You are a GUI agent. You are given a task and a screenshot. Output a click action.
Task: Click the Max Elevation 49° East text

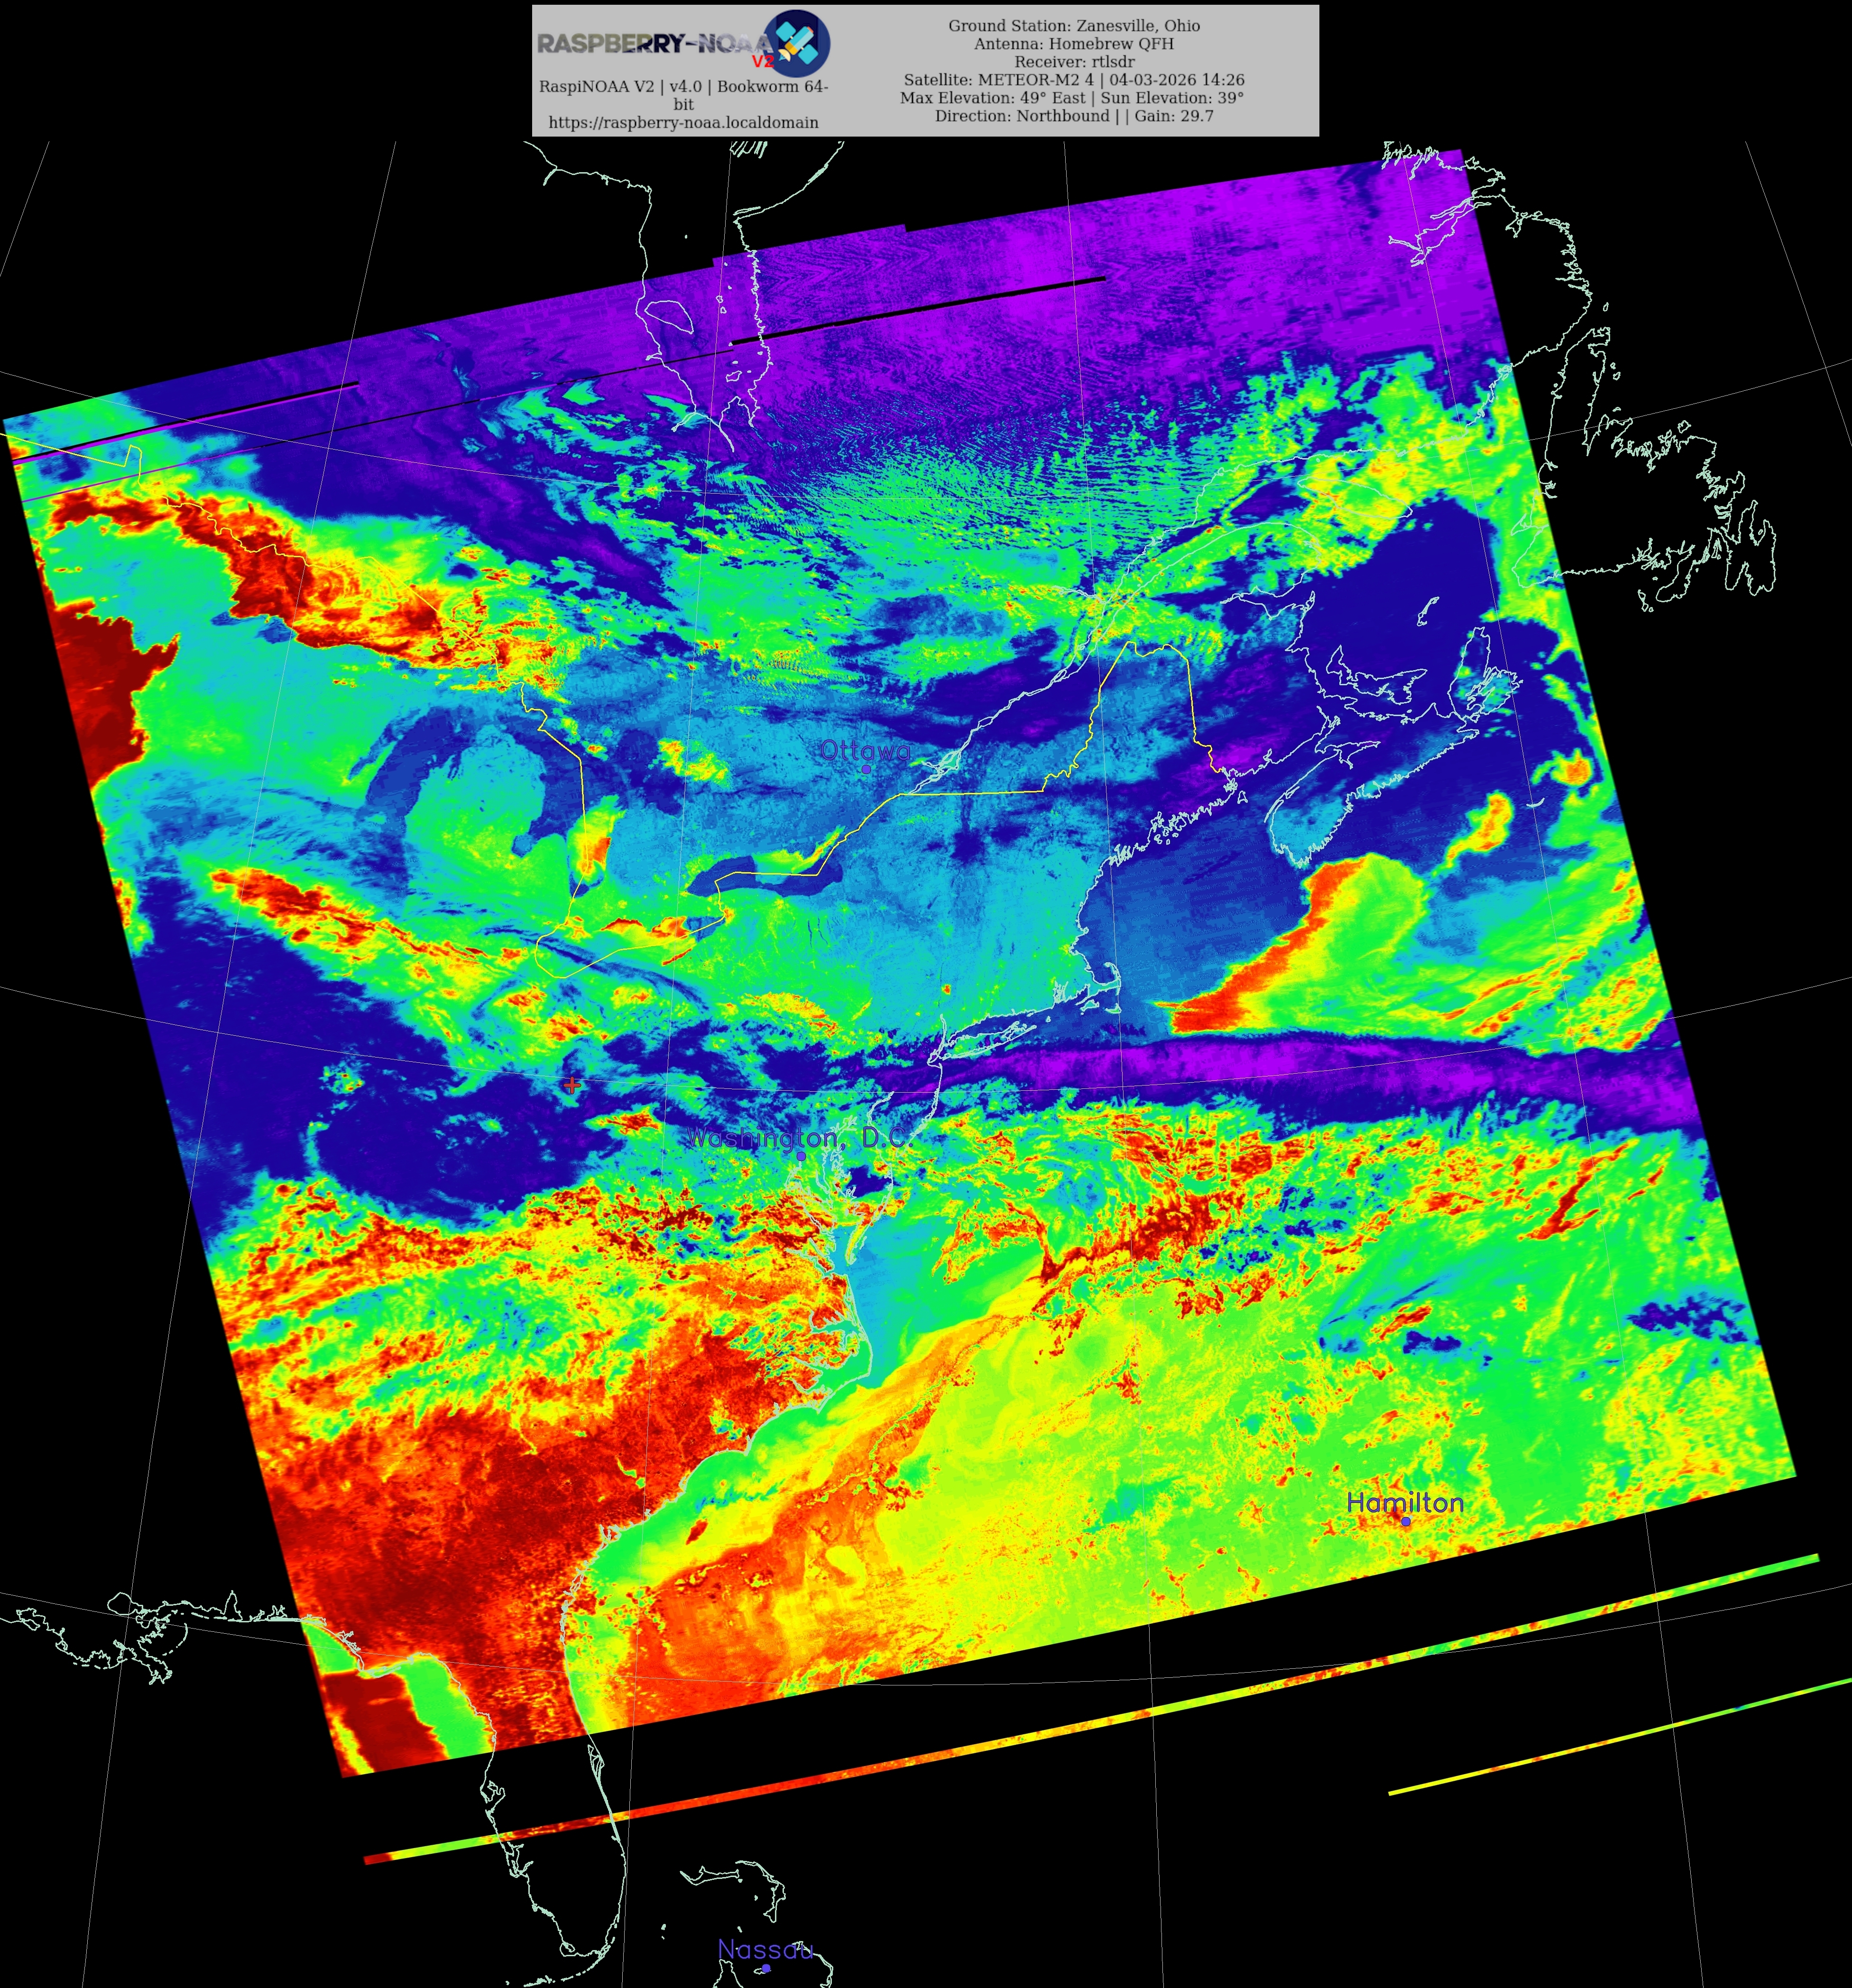coord(992,98)
